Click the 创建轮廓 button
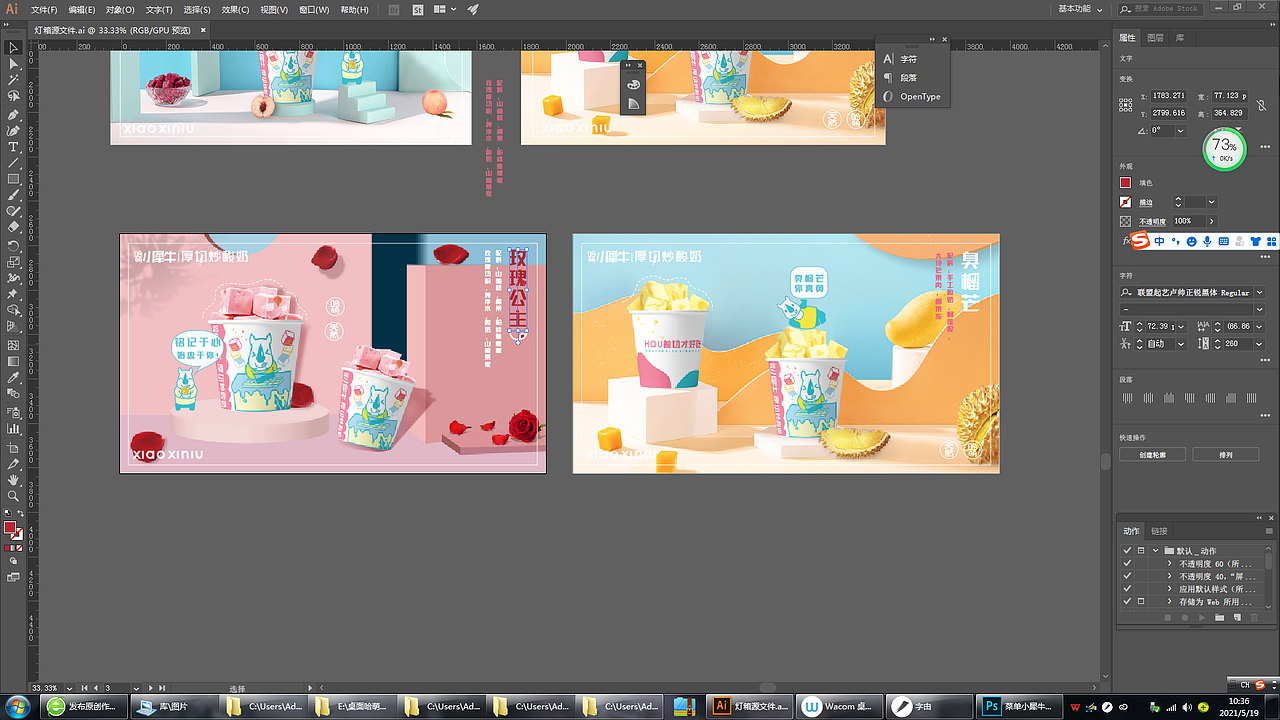 pyautogui.click(x=1152, y=455)
